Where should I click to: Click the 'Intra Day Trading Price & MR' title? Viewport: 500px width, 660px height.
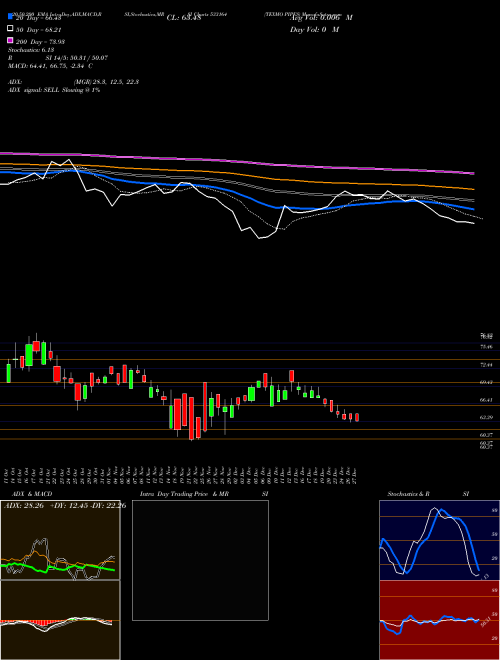pos(184,494)
